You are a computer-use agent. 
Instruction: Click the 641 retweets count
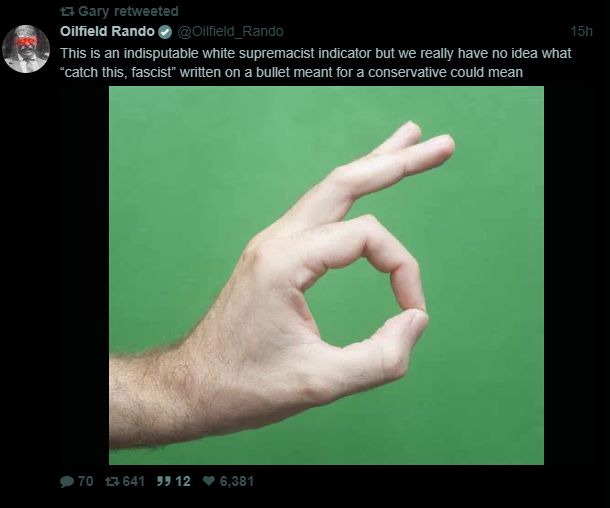click(x=133, y=482)
